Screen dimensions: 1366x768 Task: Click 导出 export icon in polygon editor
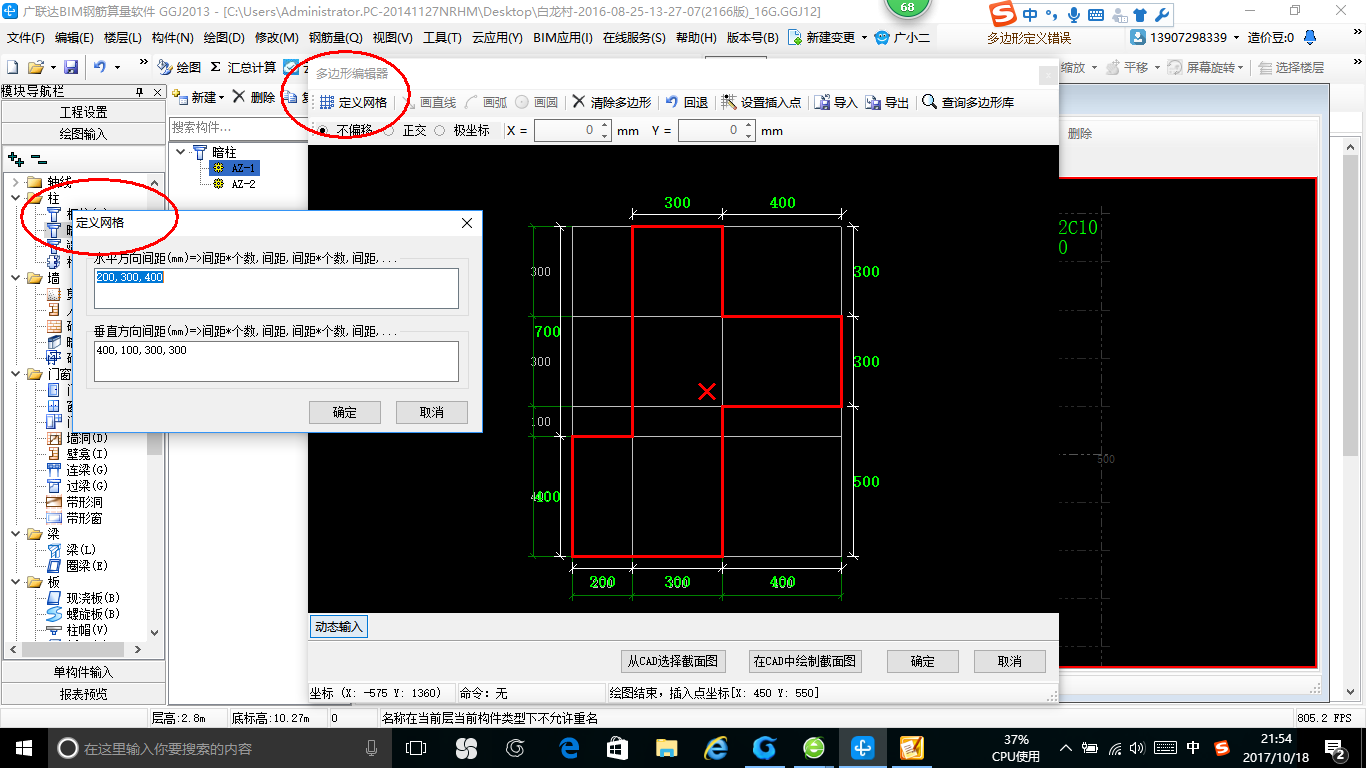point(887,102)
